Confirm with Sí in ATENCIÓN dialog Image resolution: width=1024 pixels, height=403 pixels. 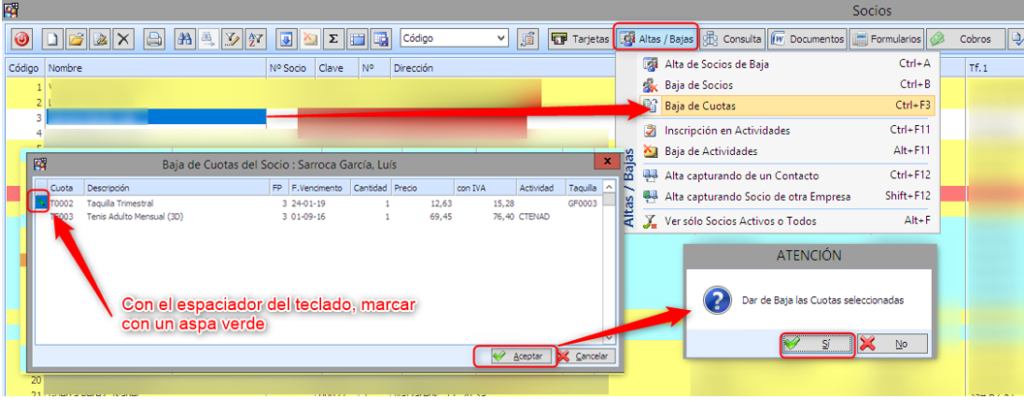[x=816, y=343]
